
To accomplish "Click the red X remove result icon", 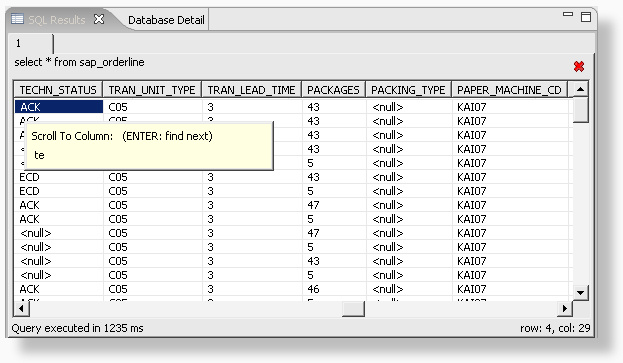I will (579, 66).
